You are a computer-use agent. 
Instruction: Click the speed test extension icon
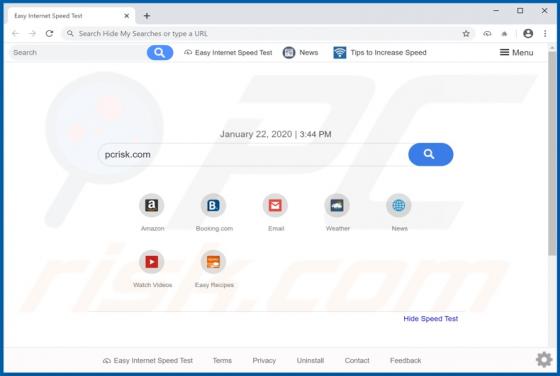[487, 34]
